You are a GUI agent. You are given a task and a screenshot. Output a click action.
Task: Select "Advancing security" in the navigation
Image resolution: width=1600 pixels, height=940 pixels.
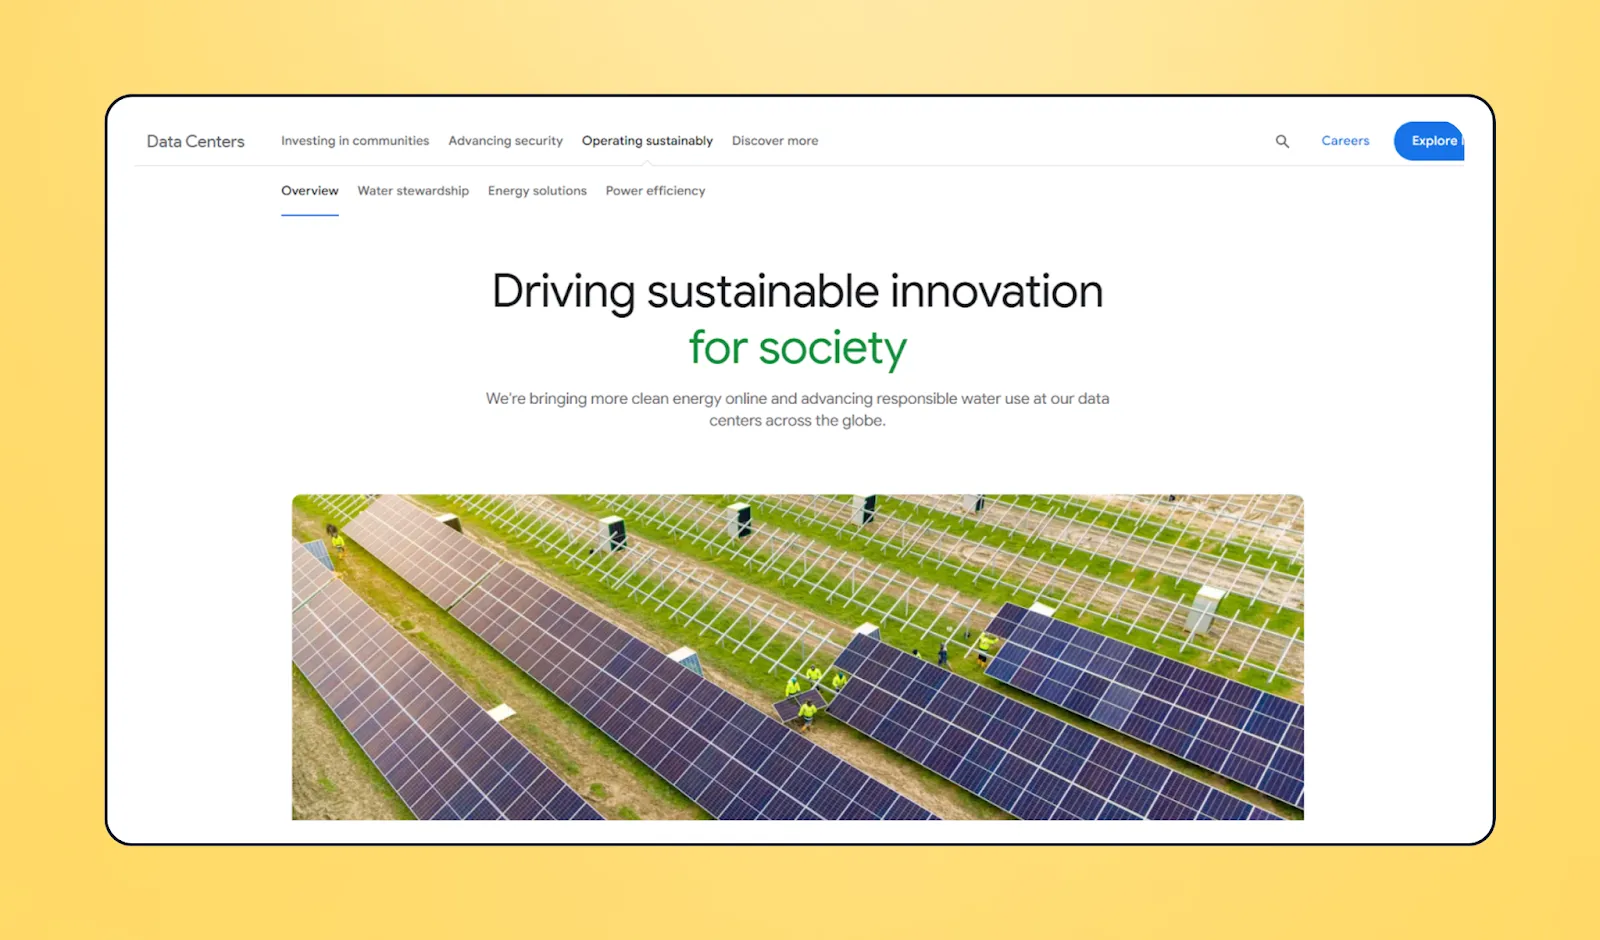505,141
